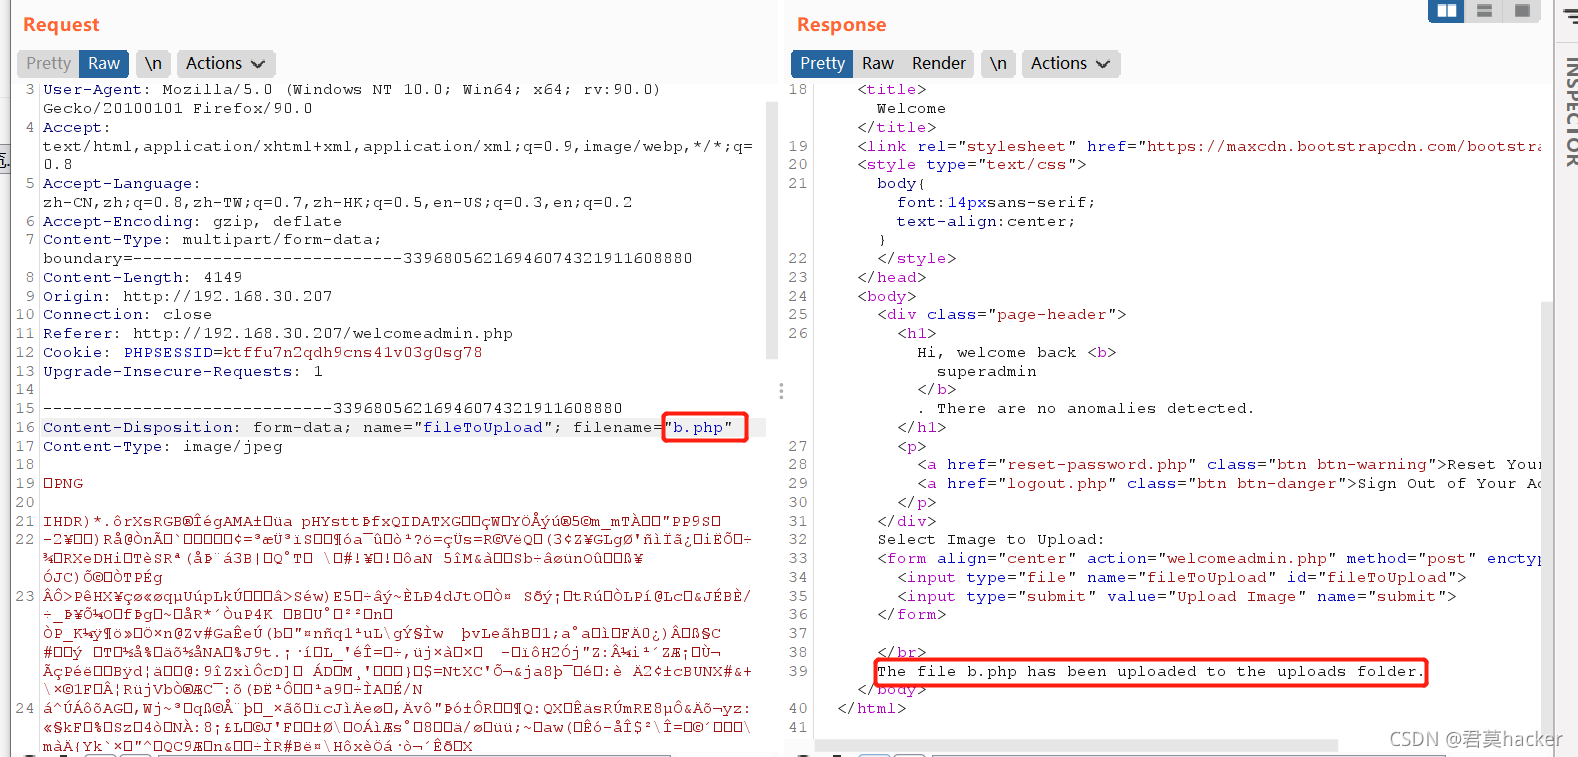Click the "Upgrade-Insecure-Requests: 1" line
The image size is (1578, 757).
182,372
